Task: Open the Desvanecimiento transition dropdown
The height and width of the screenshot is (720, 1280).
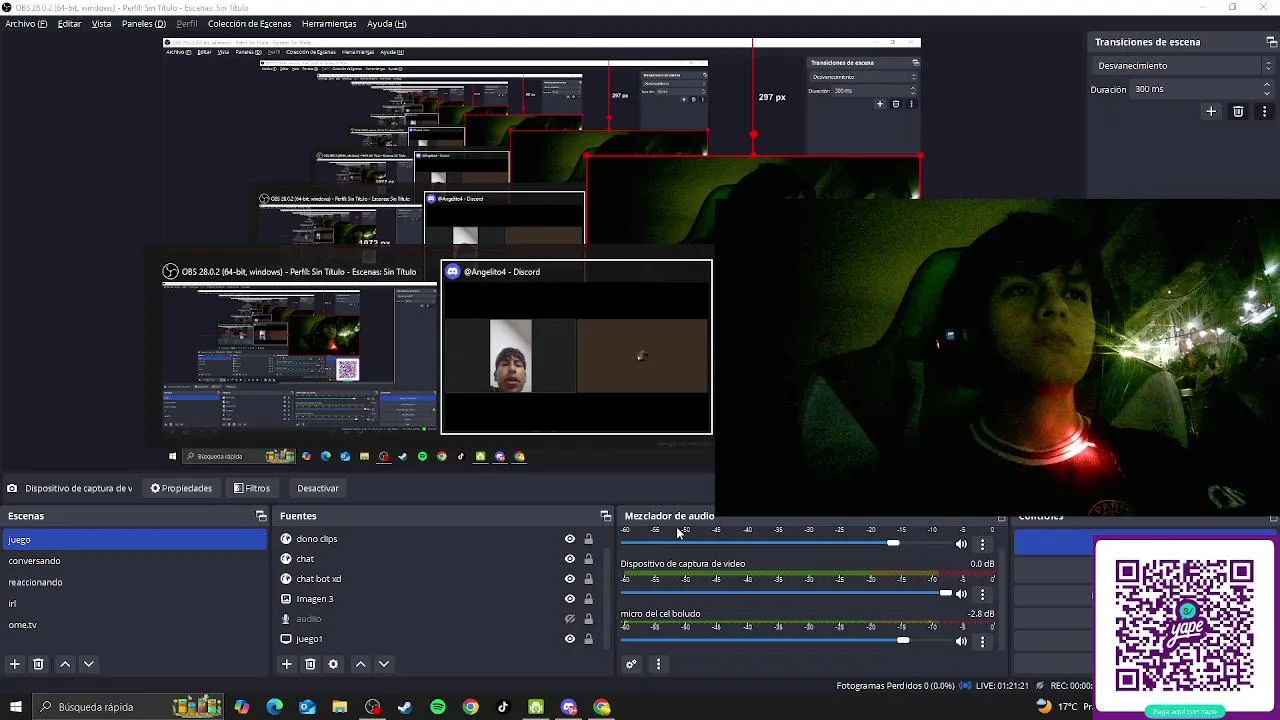Action: [1183, 66]
